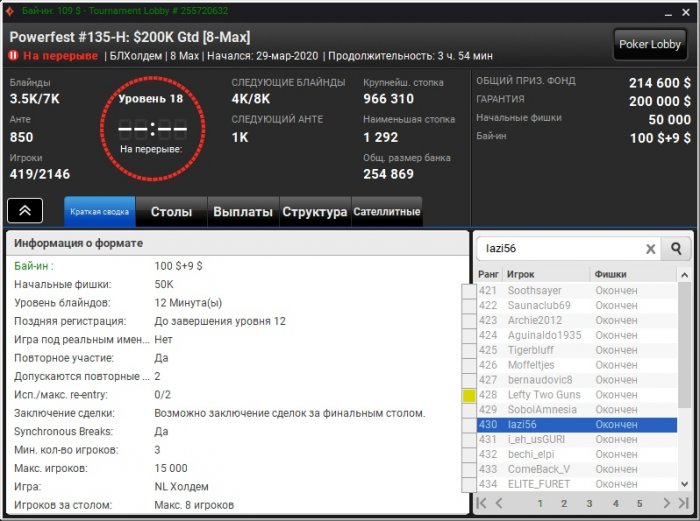
Task: Toggle tag box beside bernaudovic8 row
Action: [x=469, y=380]
